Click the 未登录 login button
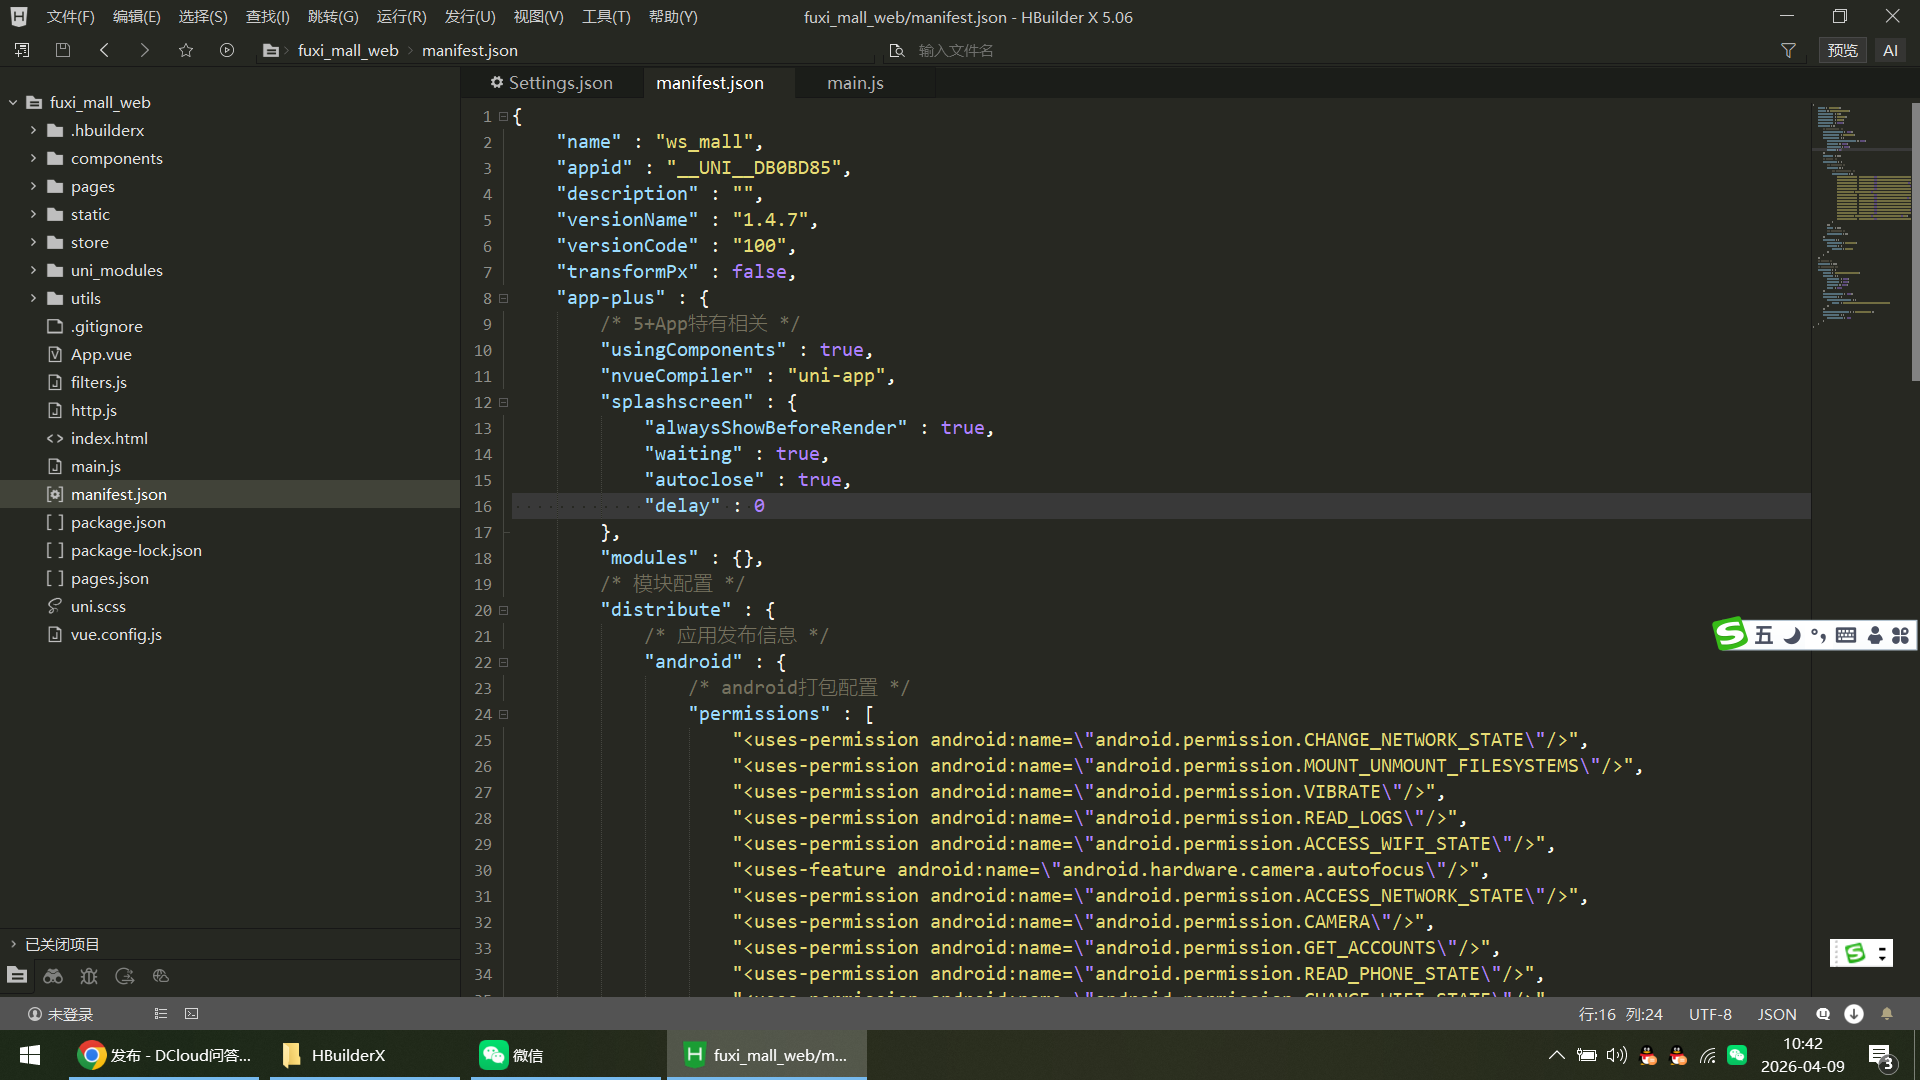The image size is (1920, 1080). click(x=60, y=1014)
